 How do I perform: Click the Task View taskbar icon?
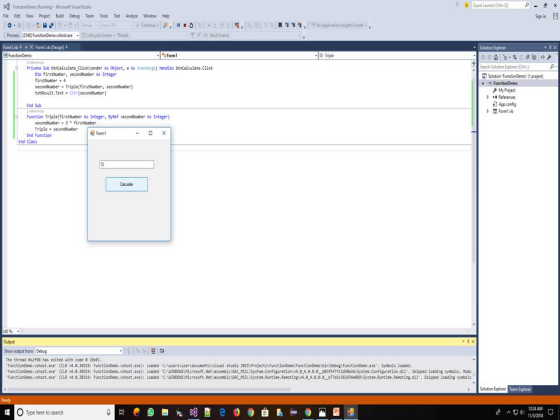click(x=121, y=412)
